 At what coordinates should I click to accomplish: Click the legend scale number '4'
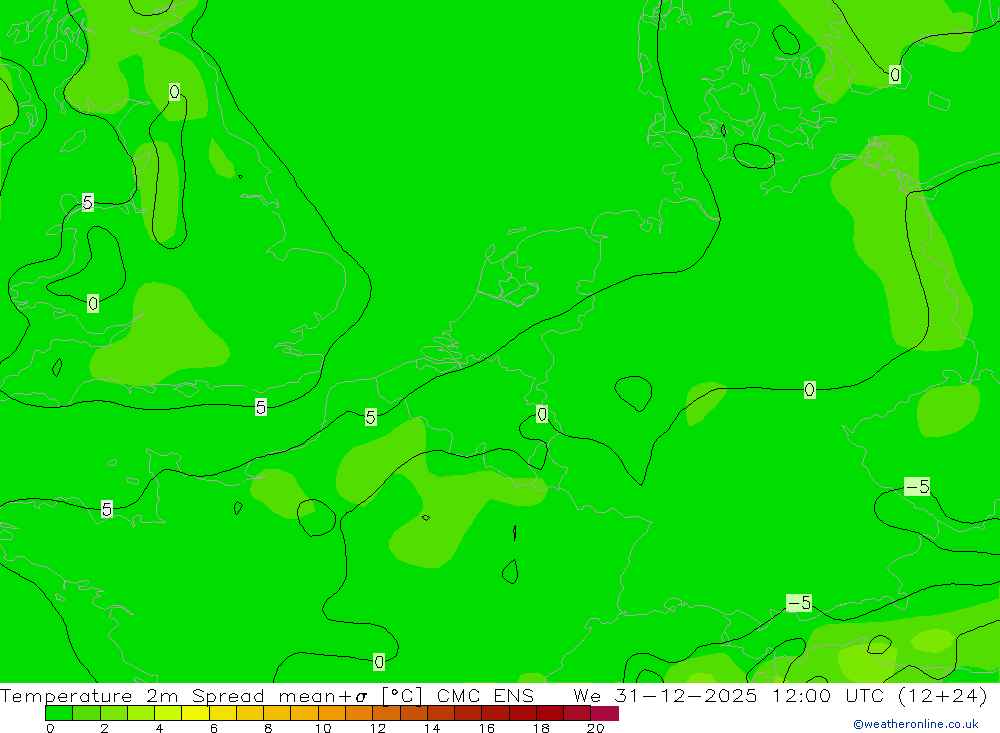(x=159, y=728)
